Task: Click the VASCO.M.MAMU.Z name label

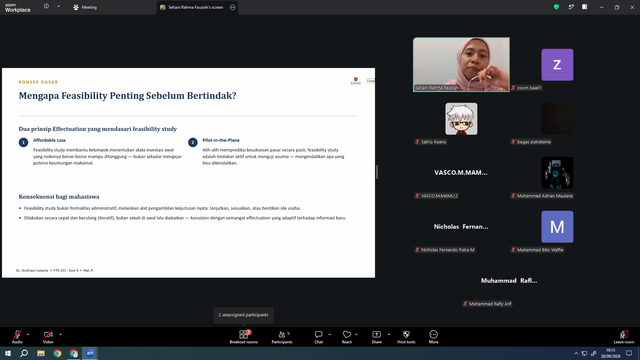Action: 436,196
